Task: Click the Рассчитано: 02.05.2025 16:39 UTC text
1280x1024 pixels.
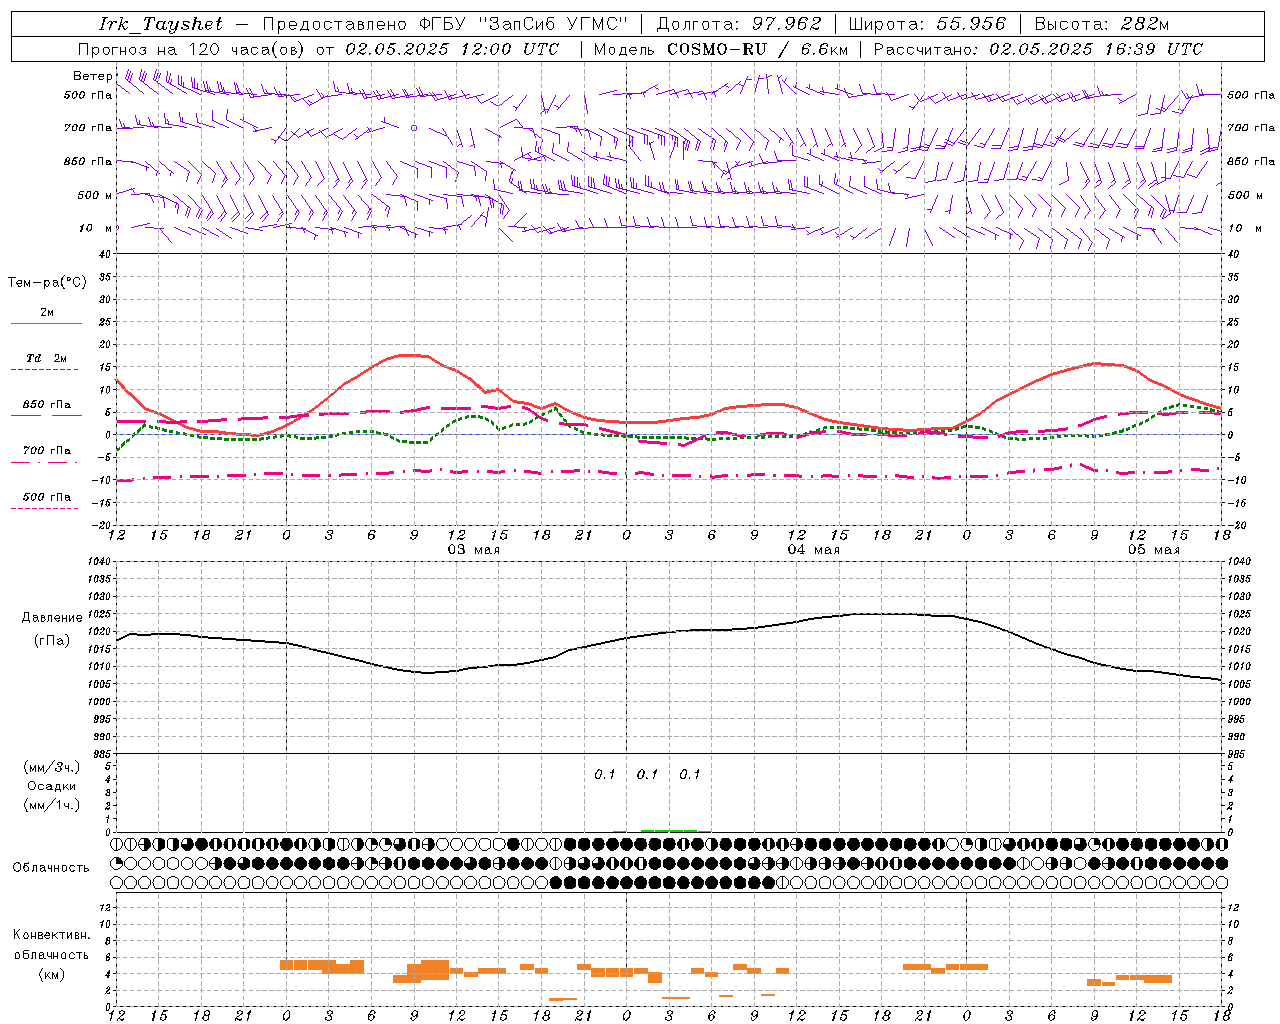Action: pyautogui.click(x=1038, y=49)
